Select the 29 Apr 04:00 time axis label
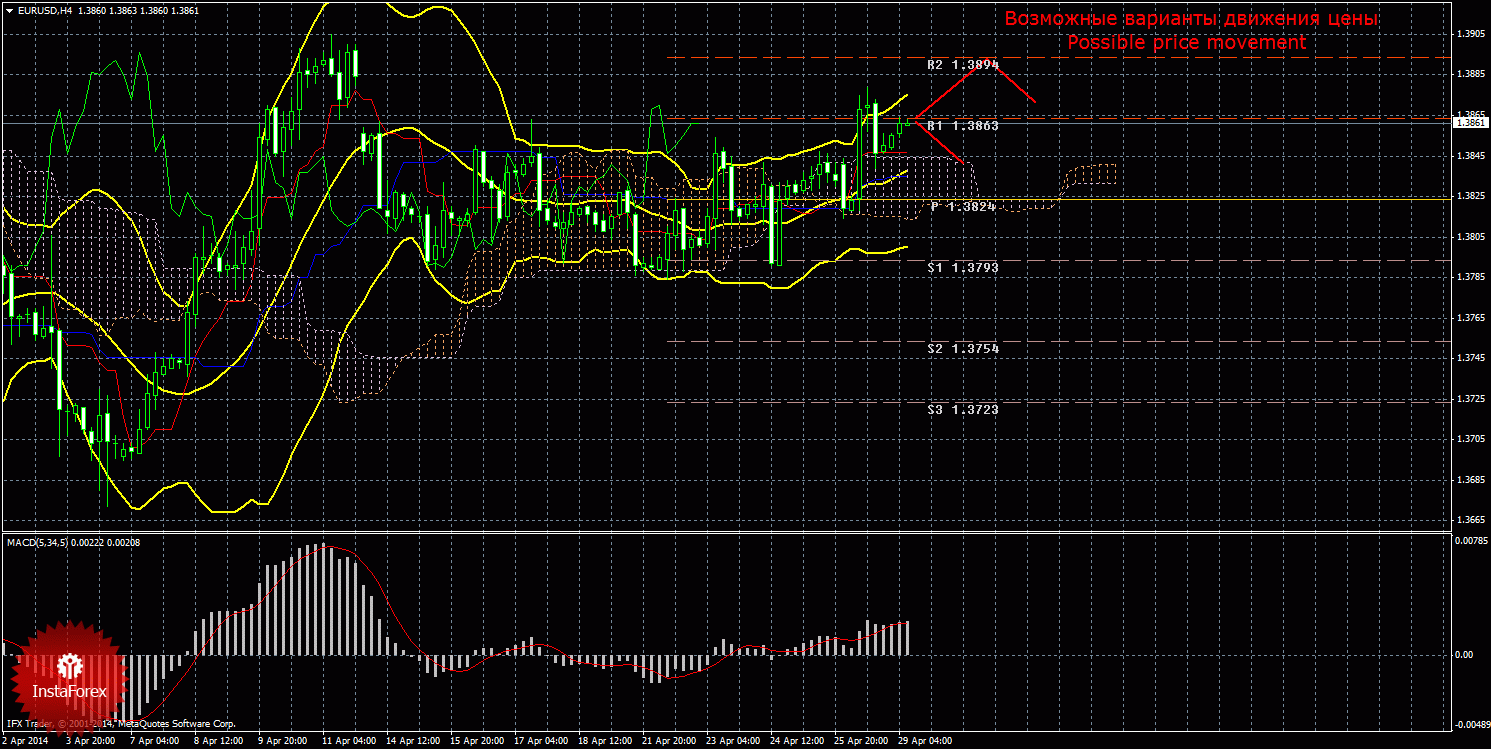1491x749 pixels. [925, 742]
